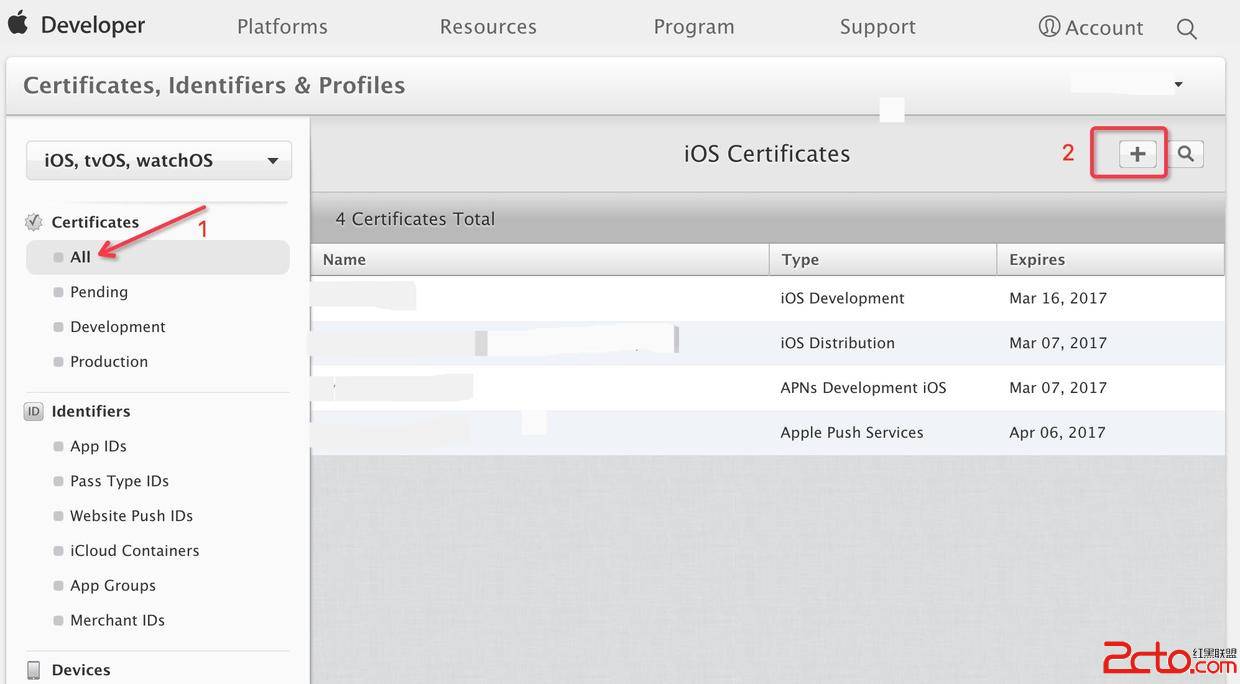1240x684 pixels.
Task: Click the Apple logo icon
Action: [18, 24]
